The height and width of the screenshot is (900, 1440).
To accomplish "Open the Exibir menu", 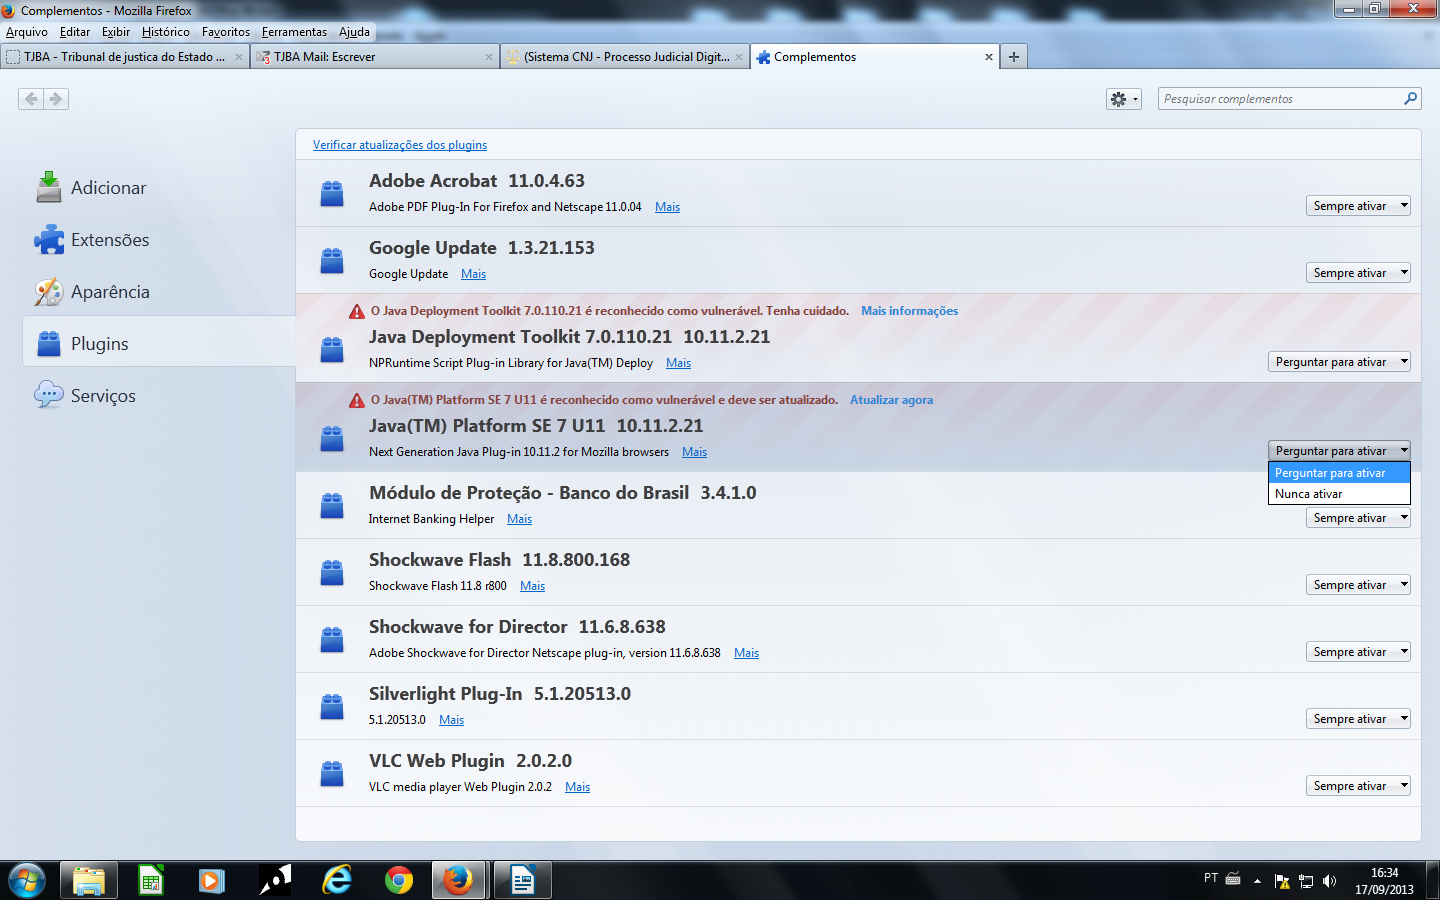I will pyautogui.click(x=116, y=32).
